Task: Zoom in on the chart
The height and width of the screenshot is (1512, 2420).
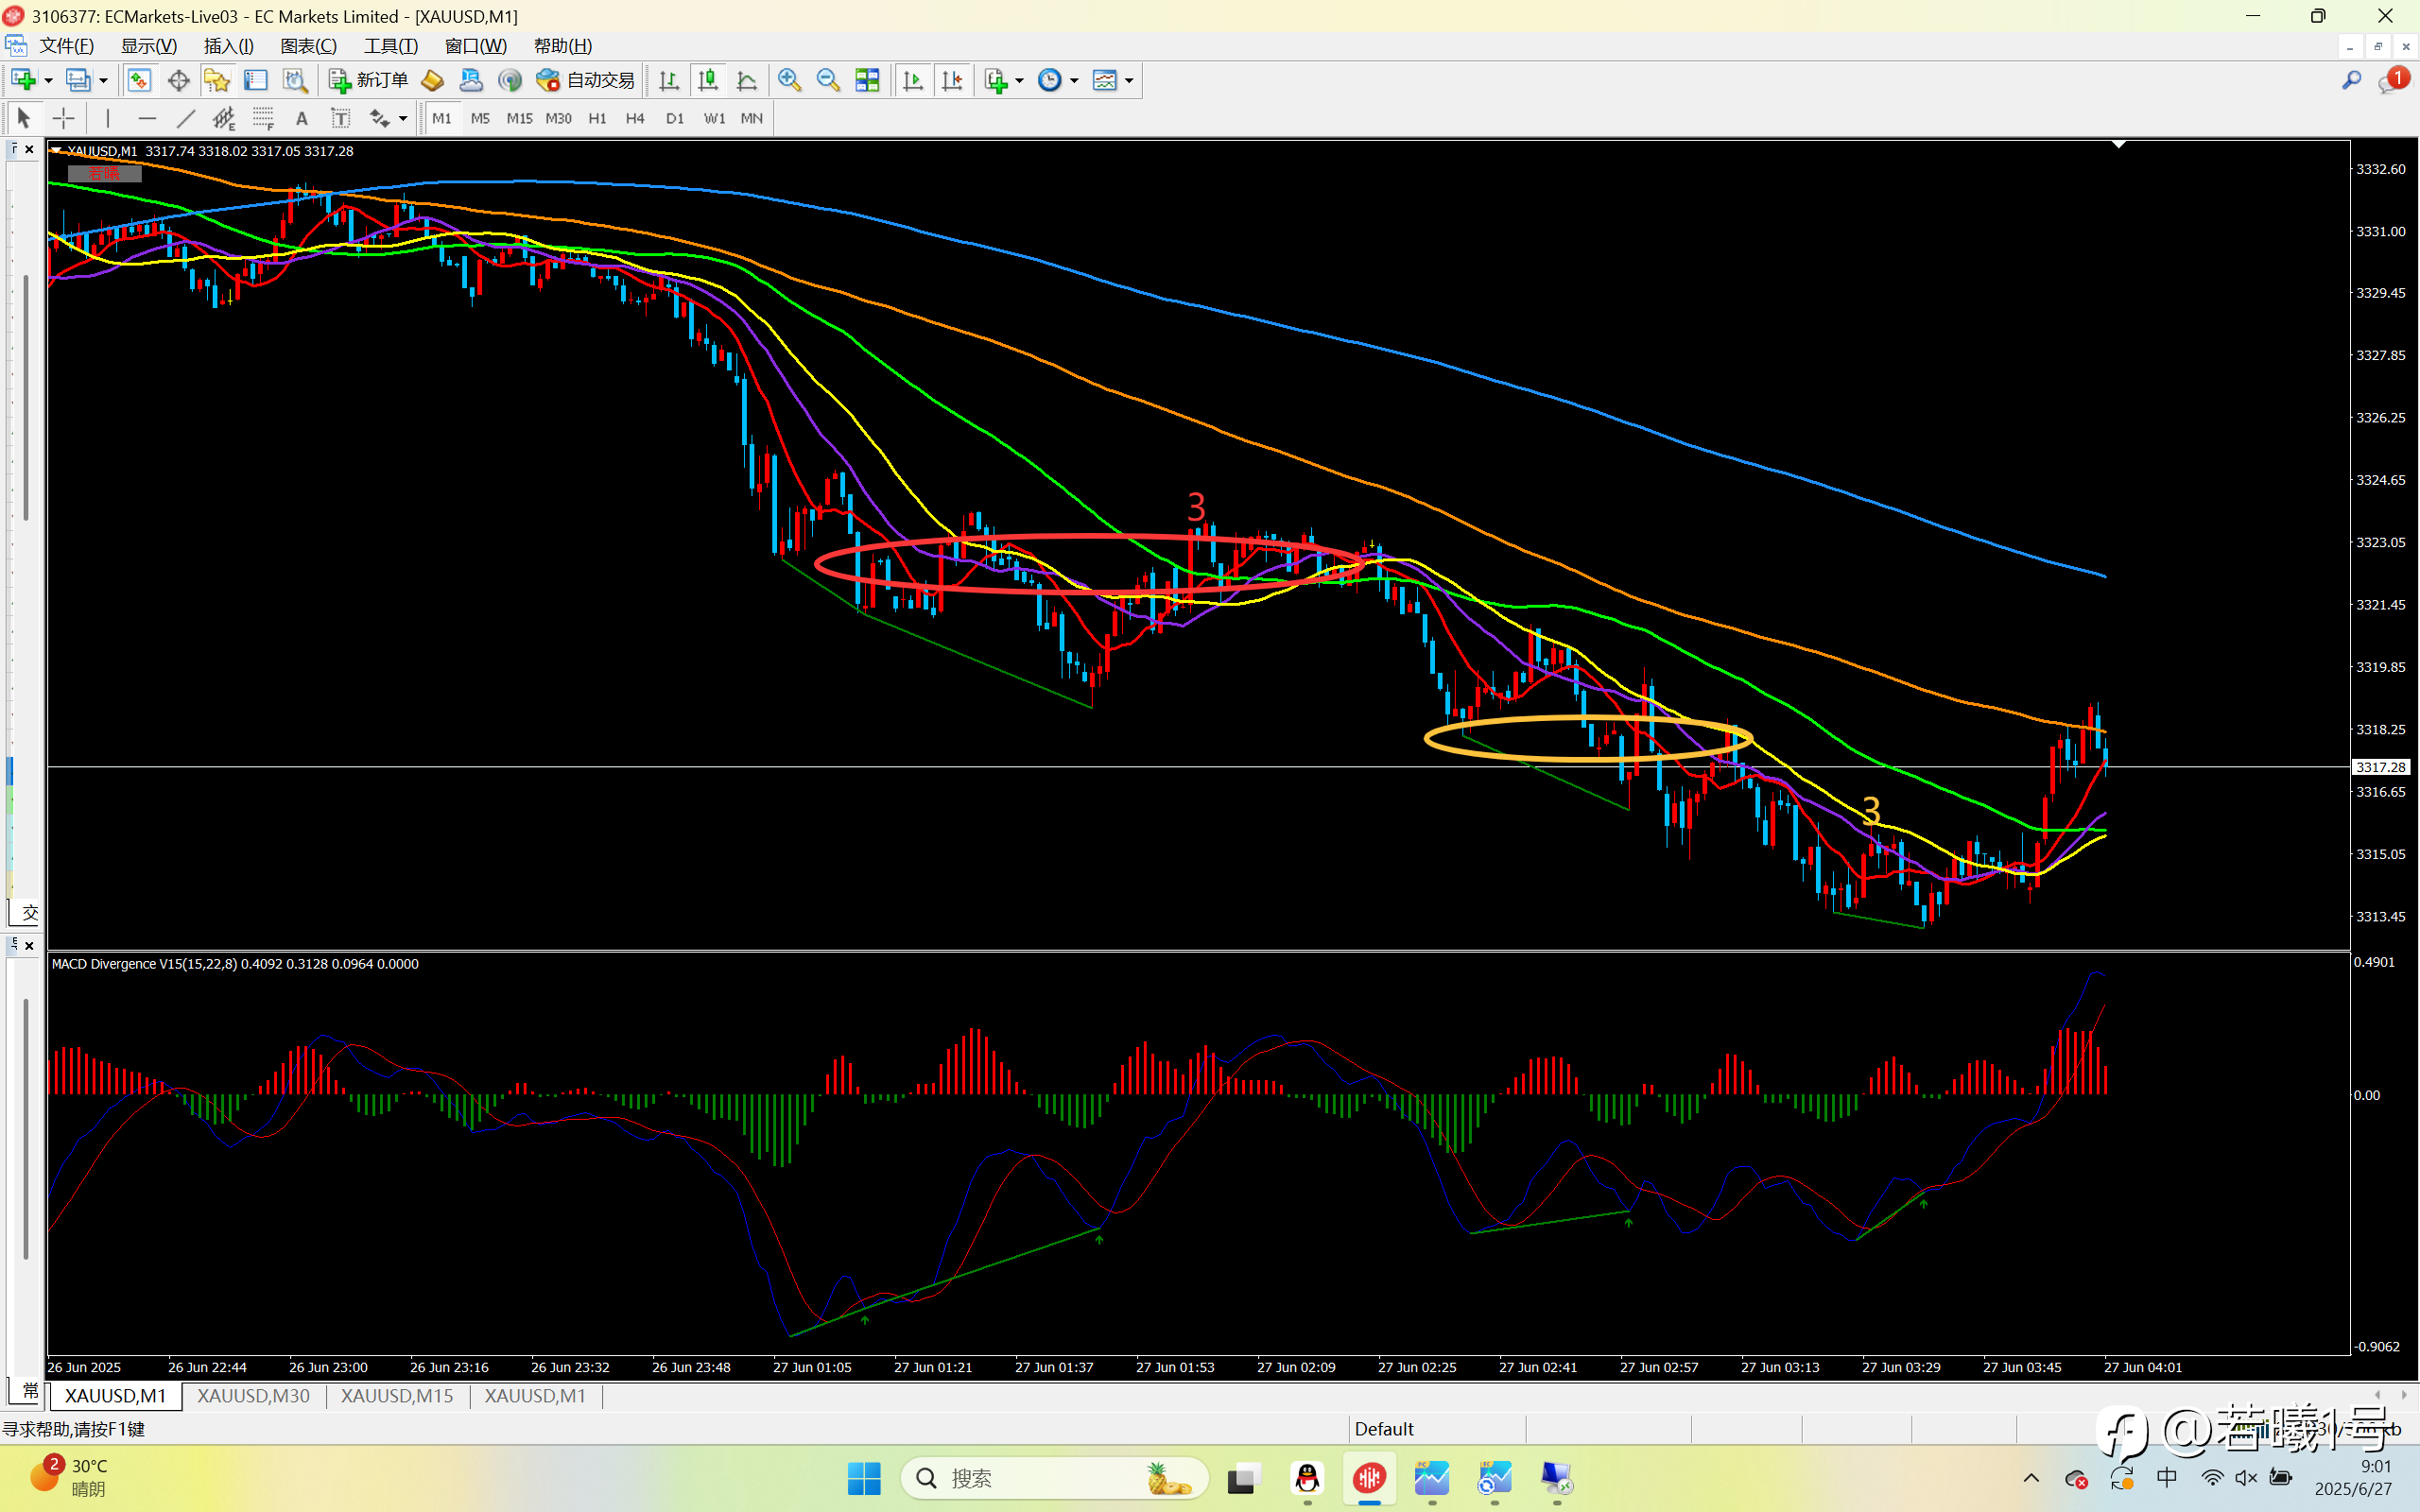Action: 789,80
